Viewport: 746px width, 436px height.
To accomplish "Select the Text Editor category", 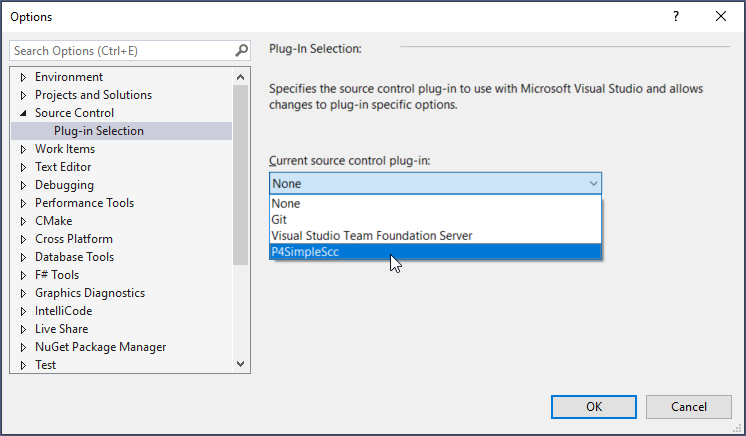I will tap(63, 167).
